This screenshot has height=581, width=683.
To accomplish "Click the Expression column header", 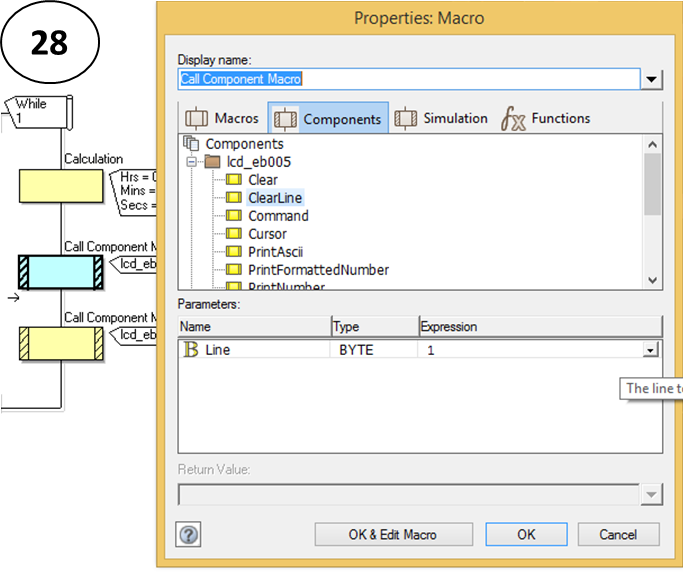I will [541, 327].
